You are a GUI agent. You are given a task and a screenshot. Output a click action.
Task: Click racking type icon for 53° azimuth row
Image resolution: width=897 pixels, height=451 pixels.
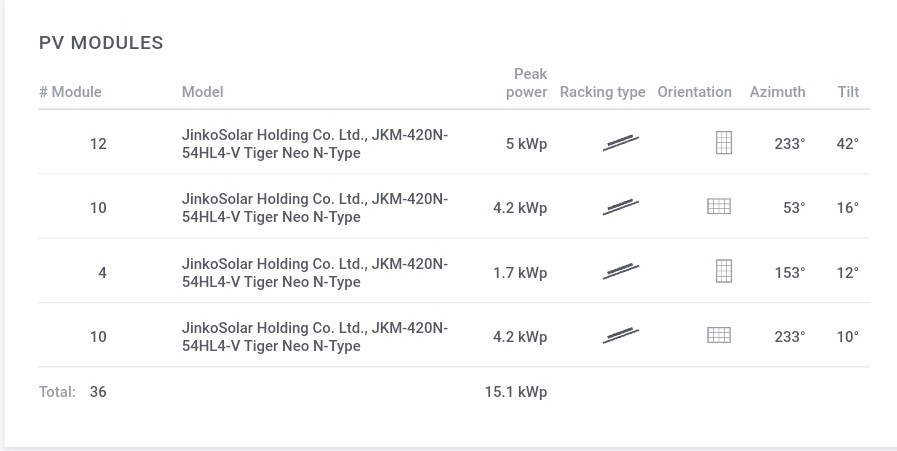[621, 207]
